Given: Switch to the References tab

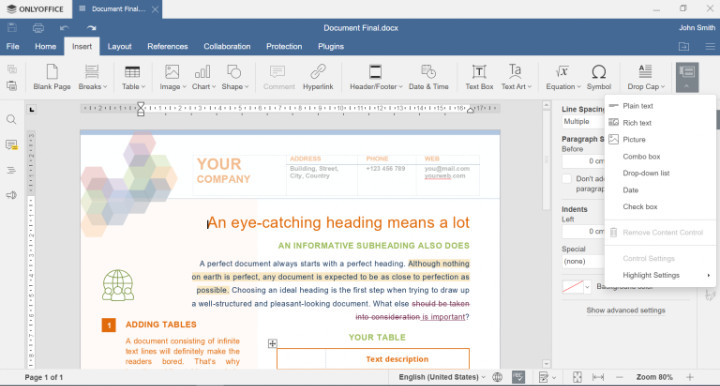Looking at the screenshot, I should click(x=168, y=46).
